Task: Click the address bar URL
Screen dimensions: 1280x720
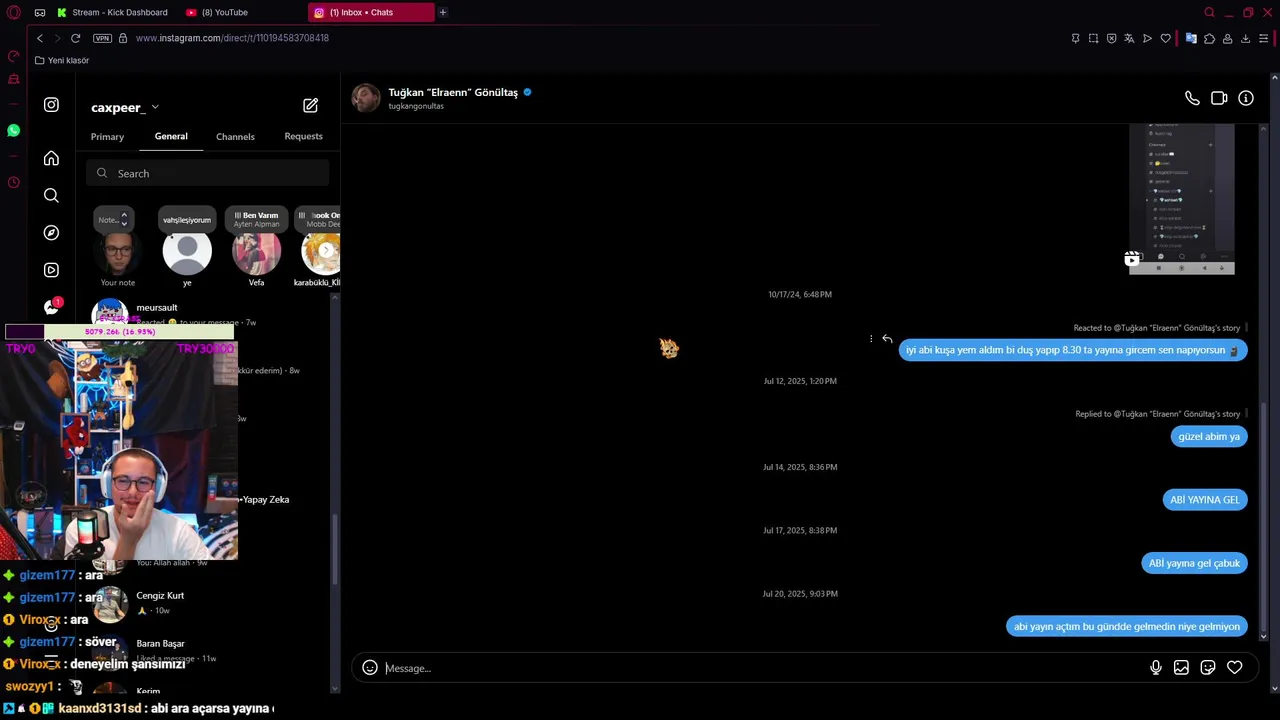Action: pos(232,38)
